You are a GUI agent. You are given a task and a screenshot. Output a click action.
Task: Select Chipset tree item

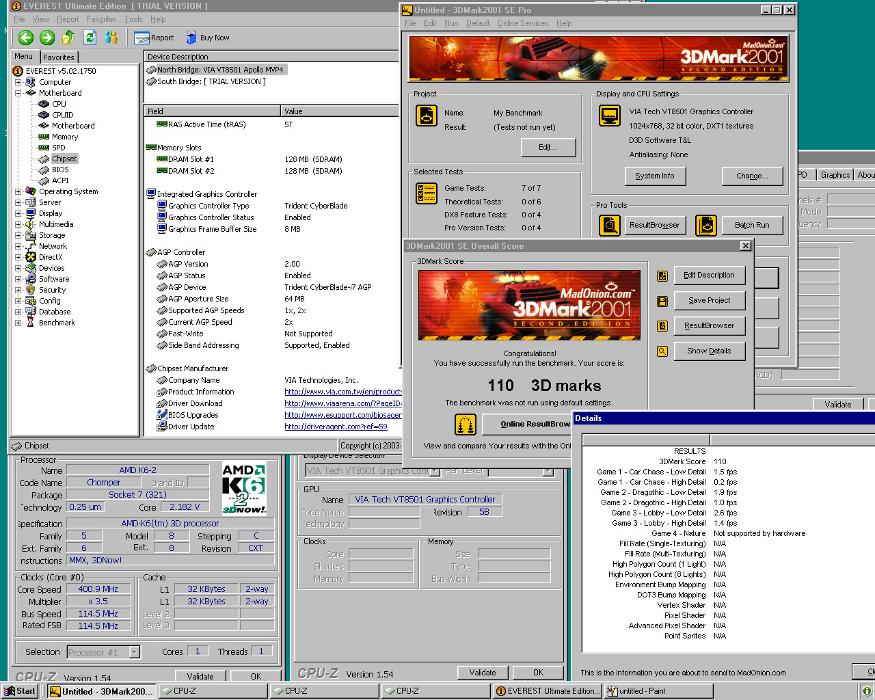[64, 159]
